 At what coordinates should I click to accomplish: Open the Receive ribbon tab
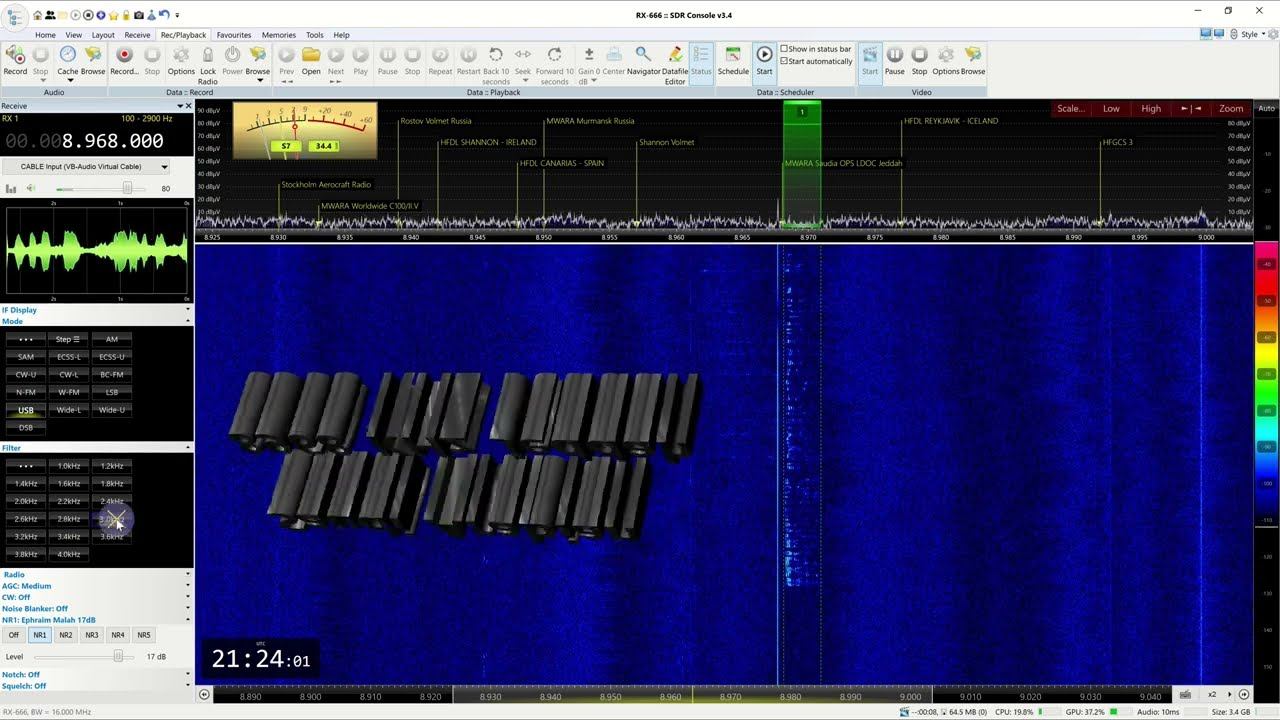pos(137,35)
